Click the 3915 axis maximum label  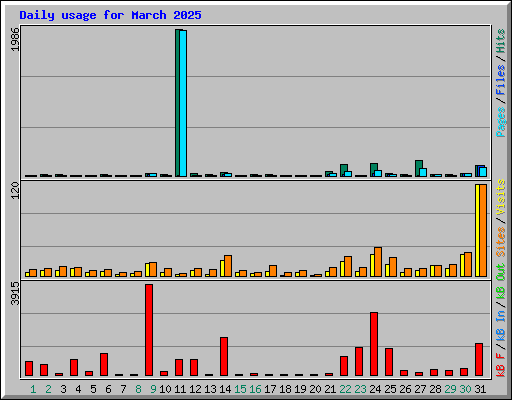[x=15, y=294]
